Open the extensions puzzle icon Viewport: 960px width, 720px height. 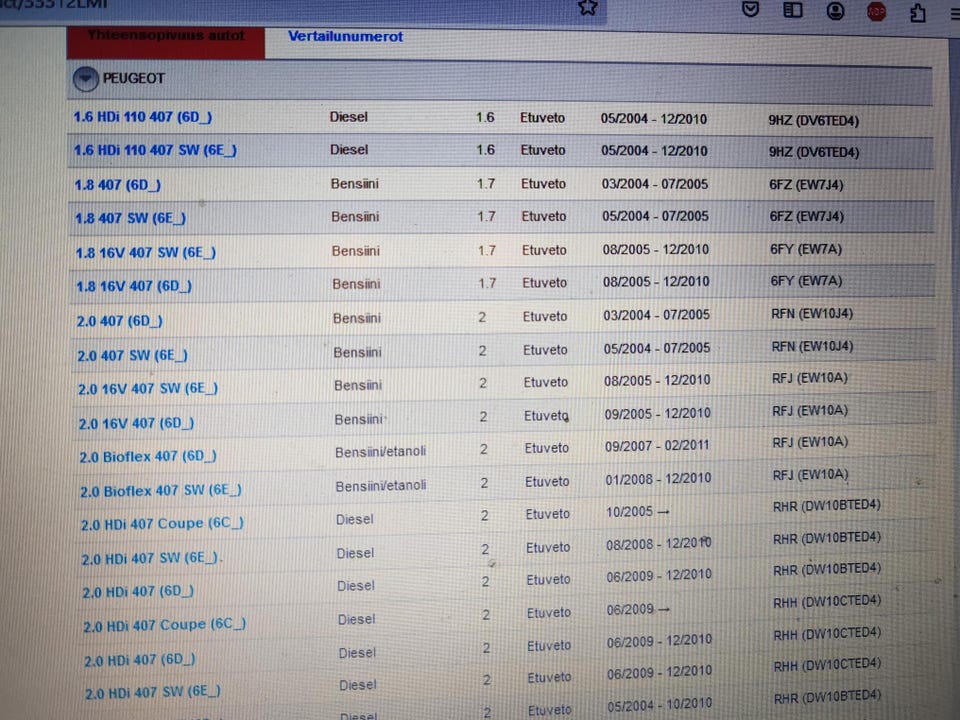(917, 13)
